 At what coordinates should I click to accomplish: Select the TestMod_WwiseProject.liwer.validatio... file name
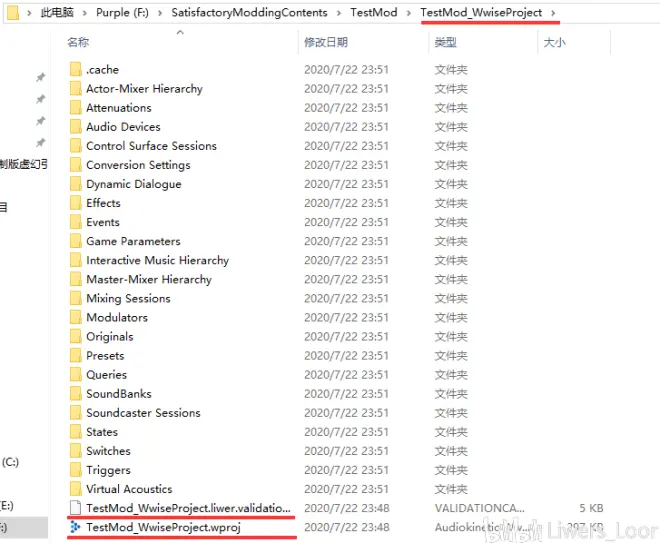pos(188,508)
